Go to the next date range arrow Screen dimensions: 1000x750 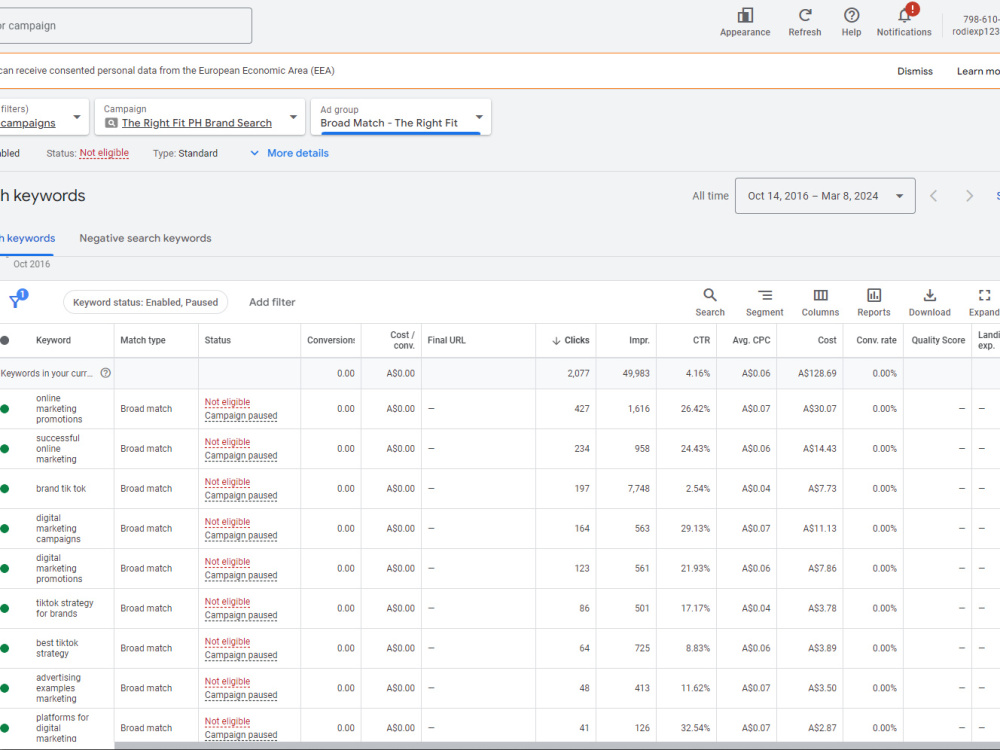(x=969, y=196)
